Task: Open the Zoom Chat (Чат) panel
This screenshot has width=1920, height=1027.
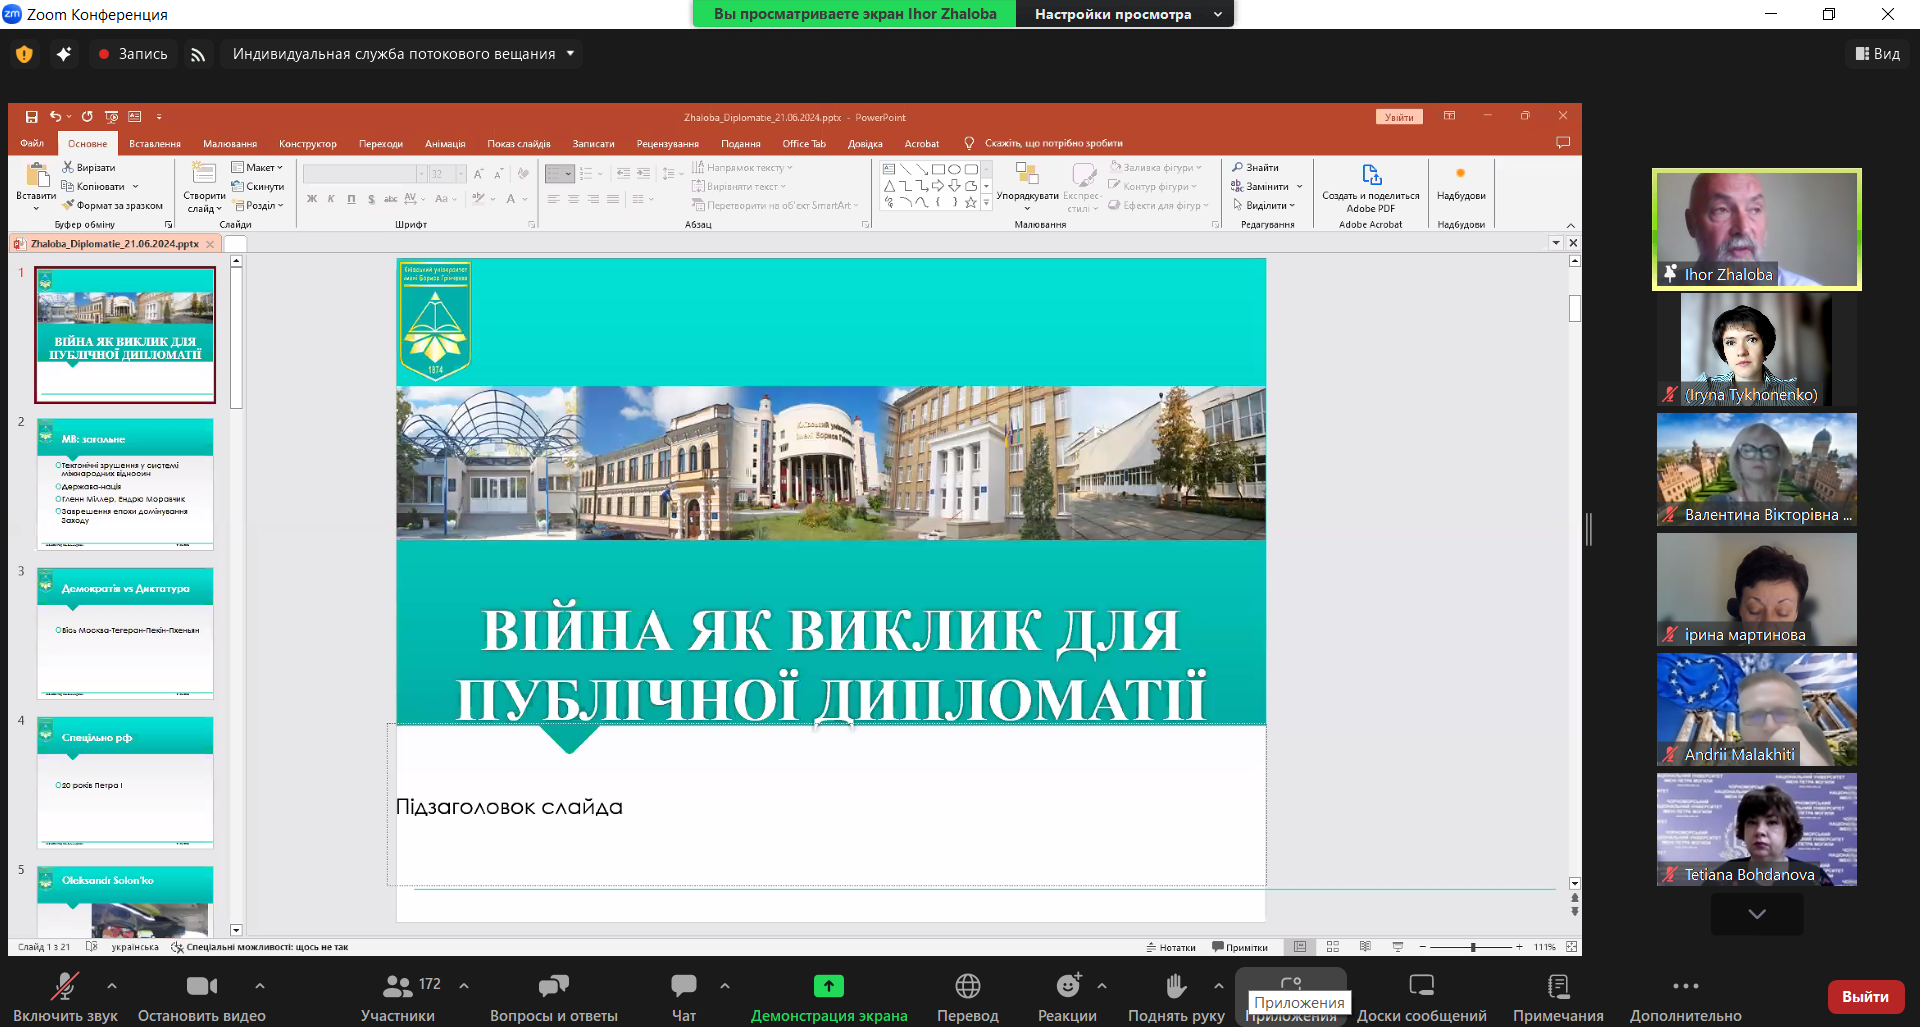Action: click(x=684, y=997)
